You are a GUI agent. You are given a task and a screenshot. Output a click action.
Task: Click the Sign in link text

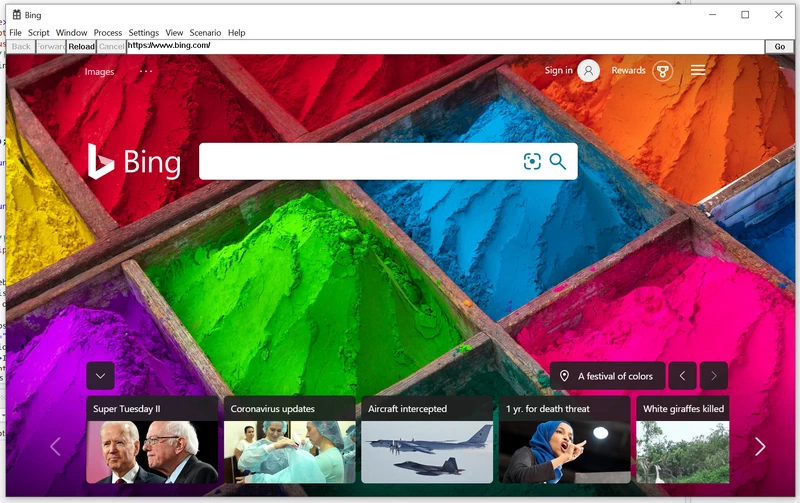click(559, 70)
